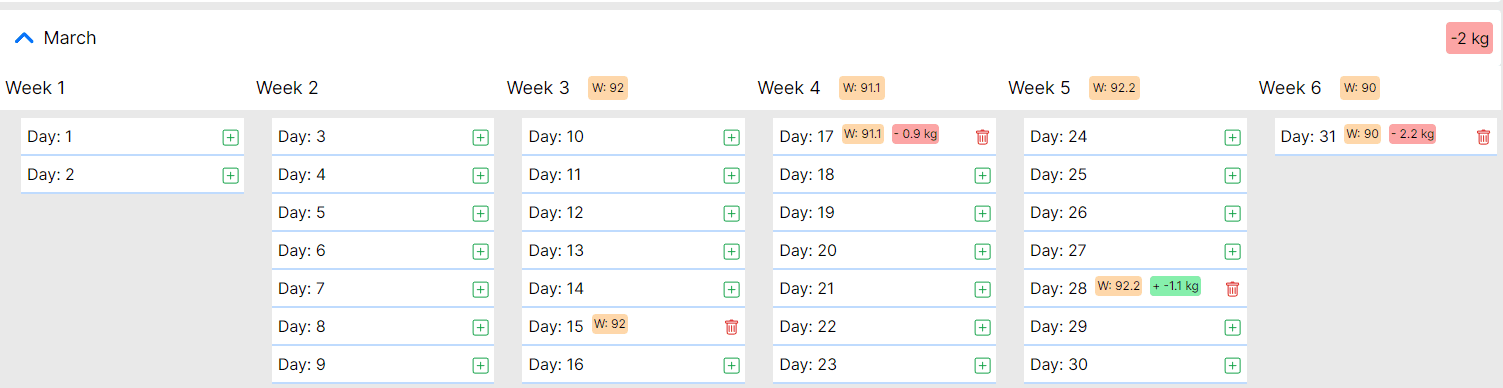Click the March month label
This screenshot has width=1503, height=388.
click(x=70, y=38)
